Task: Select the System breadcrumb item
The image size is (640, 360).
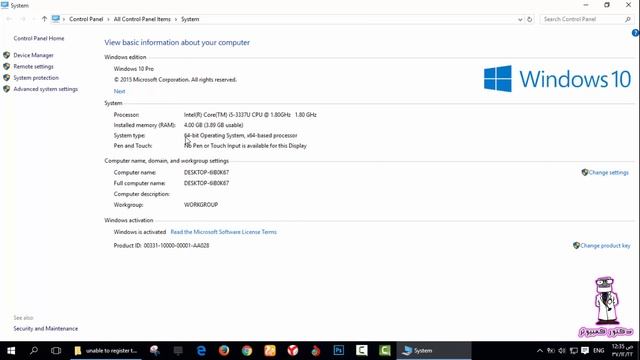Action: 190,19
